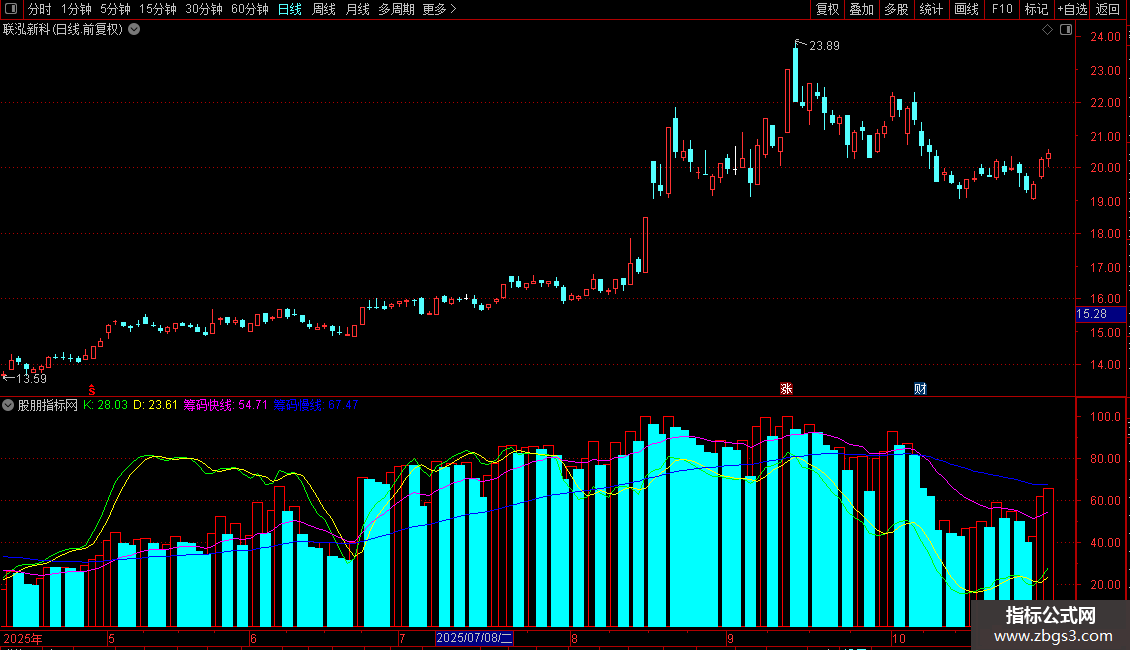Click the 24.00 price axis label
The height and width of the screenshot is (650, 1130).
pyautogui.click(x=1105, y=37)
